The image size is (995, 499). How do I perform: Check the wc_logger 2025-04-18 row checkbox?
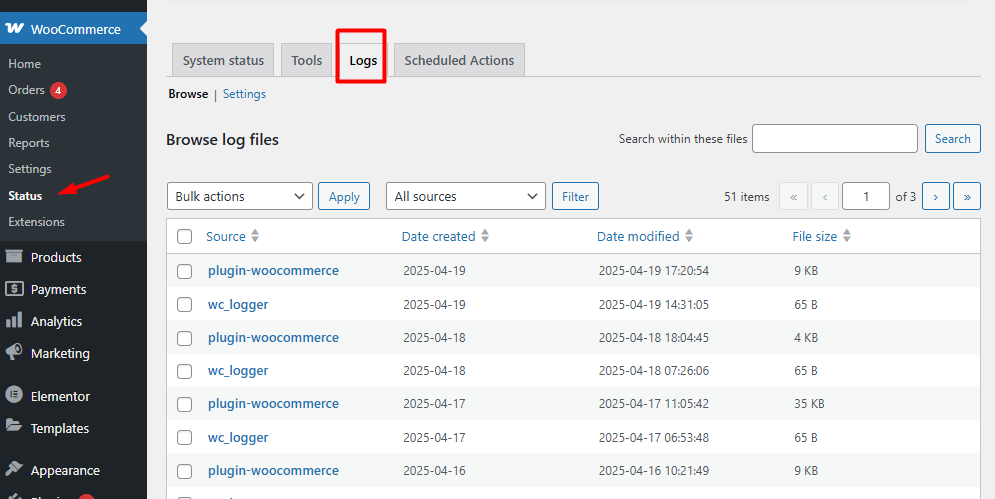point(185,371)
